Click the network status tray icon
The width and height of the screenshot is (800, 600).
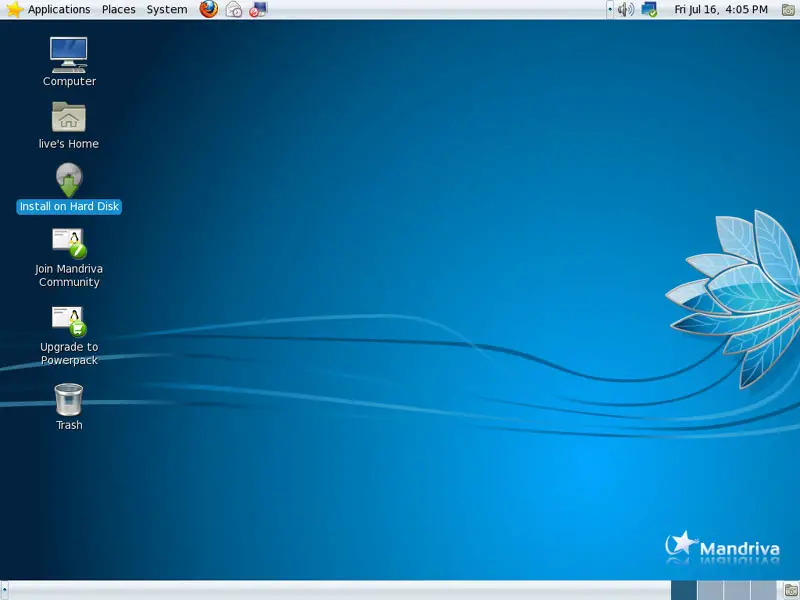pos(649,9)
